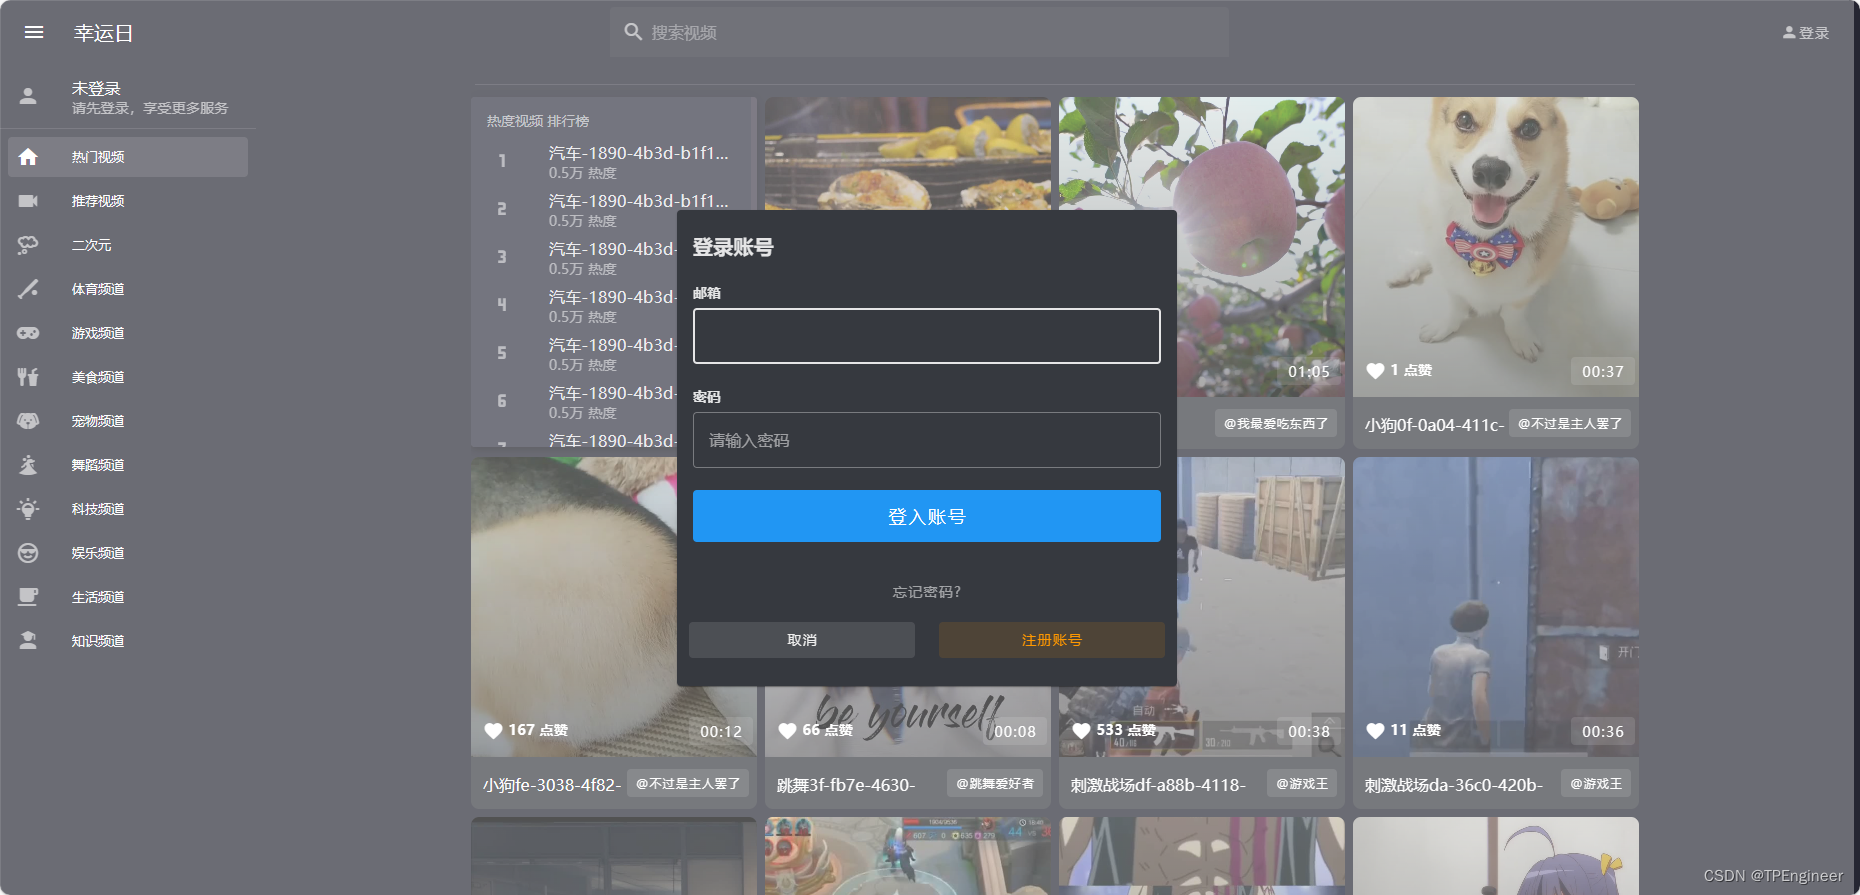Open 科技频道 in the sidebar

128,509
